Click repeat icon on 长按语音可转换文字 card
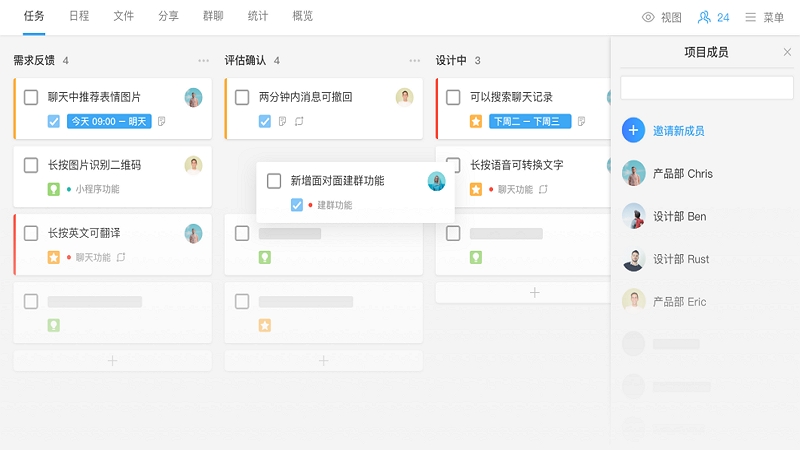The image size is (800, 450). point(543,189)
